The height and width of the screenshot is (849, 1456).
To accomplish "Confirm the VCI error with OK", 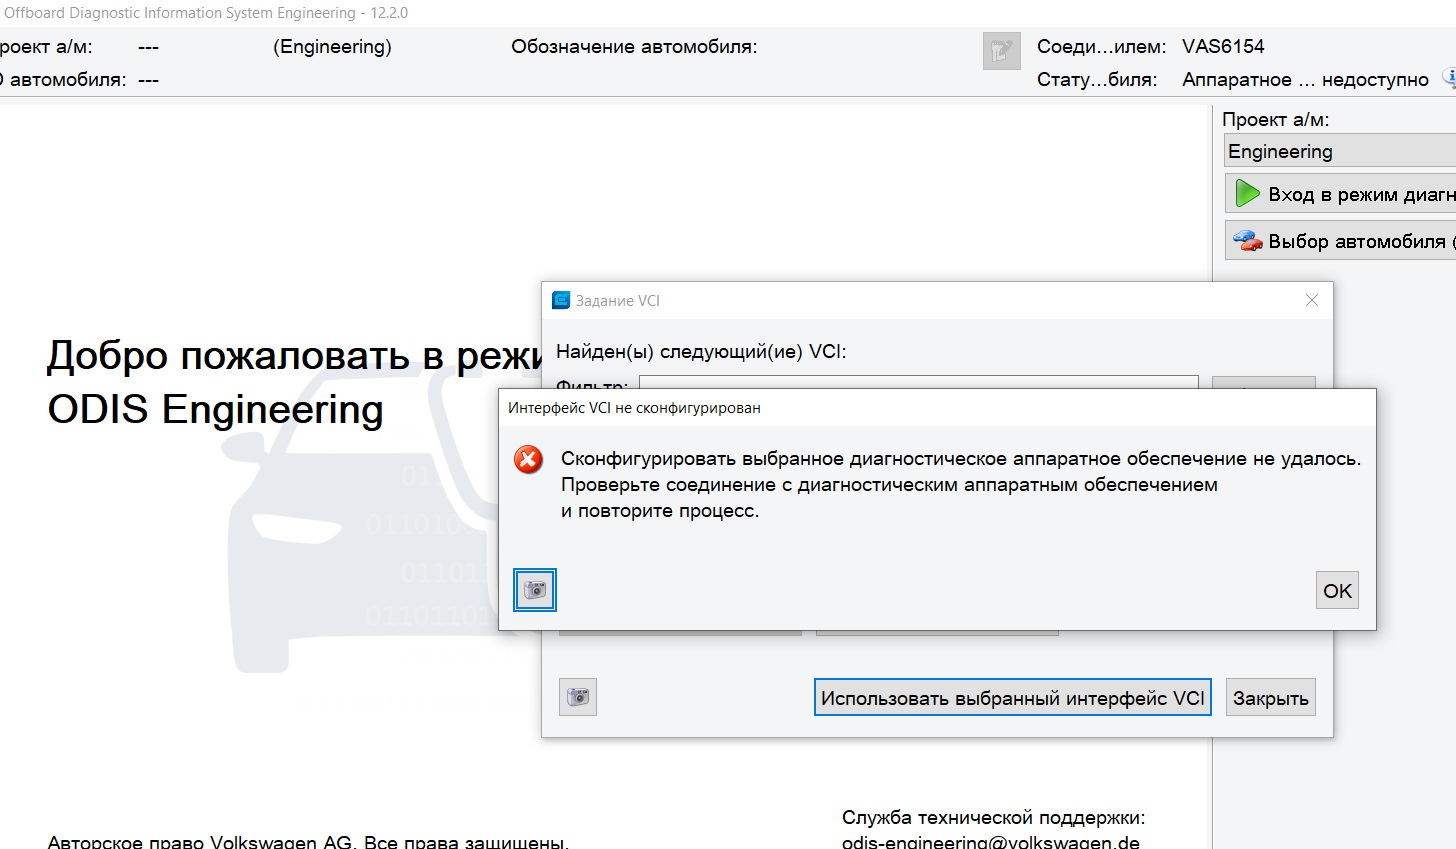I will tap(1337, 590).
